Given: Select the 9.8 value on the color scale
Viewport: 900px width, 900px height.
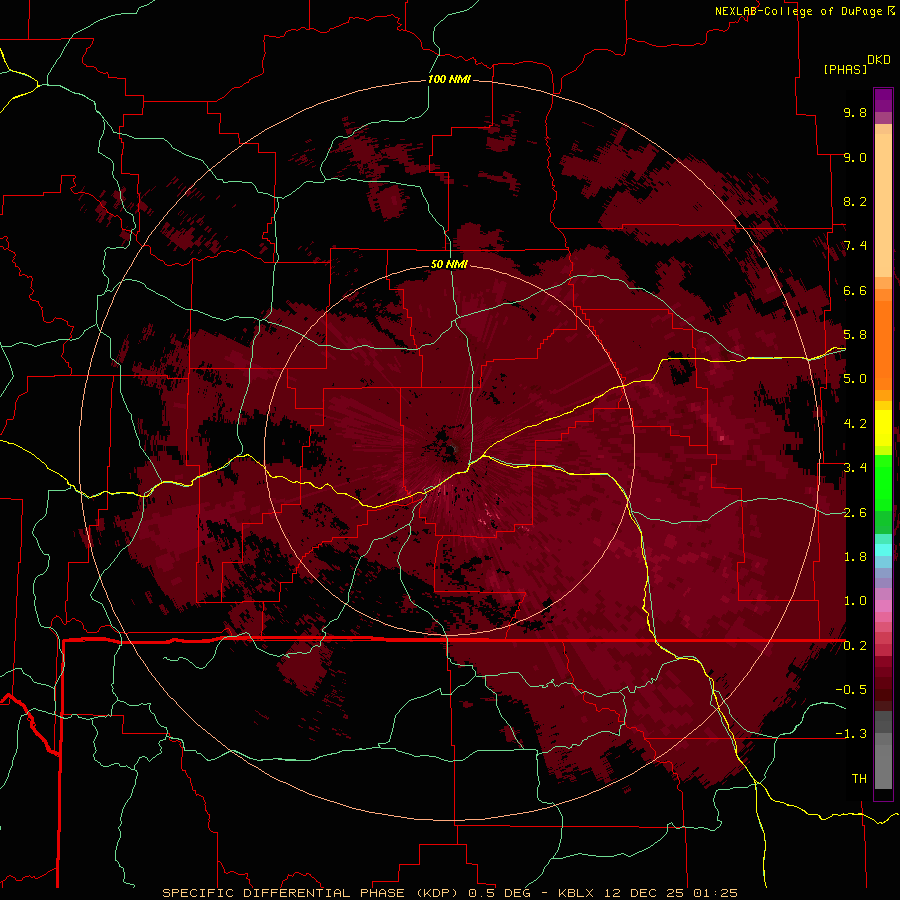Looking at the screenshot, I should click(x=855, y=112).
